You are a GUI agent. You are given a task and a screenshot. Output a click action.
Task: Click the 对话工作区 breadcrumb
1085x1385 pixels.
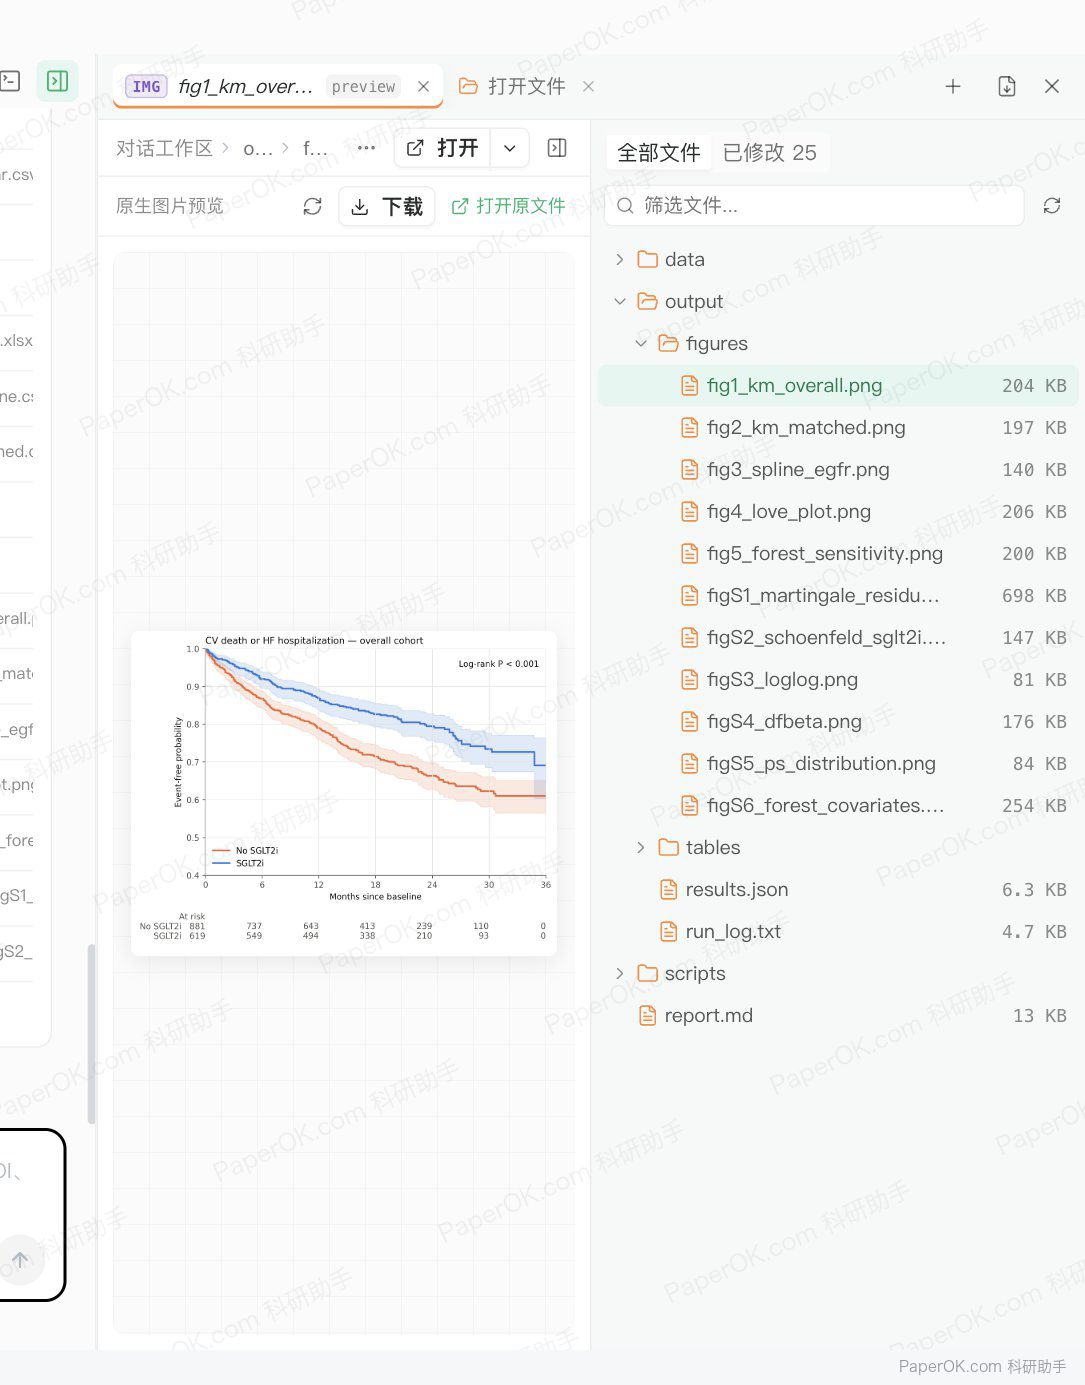pos(164,148)
